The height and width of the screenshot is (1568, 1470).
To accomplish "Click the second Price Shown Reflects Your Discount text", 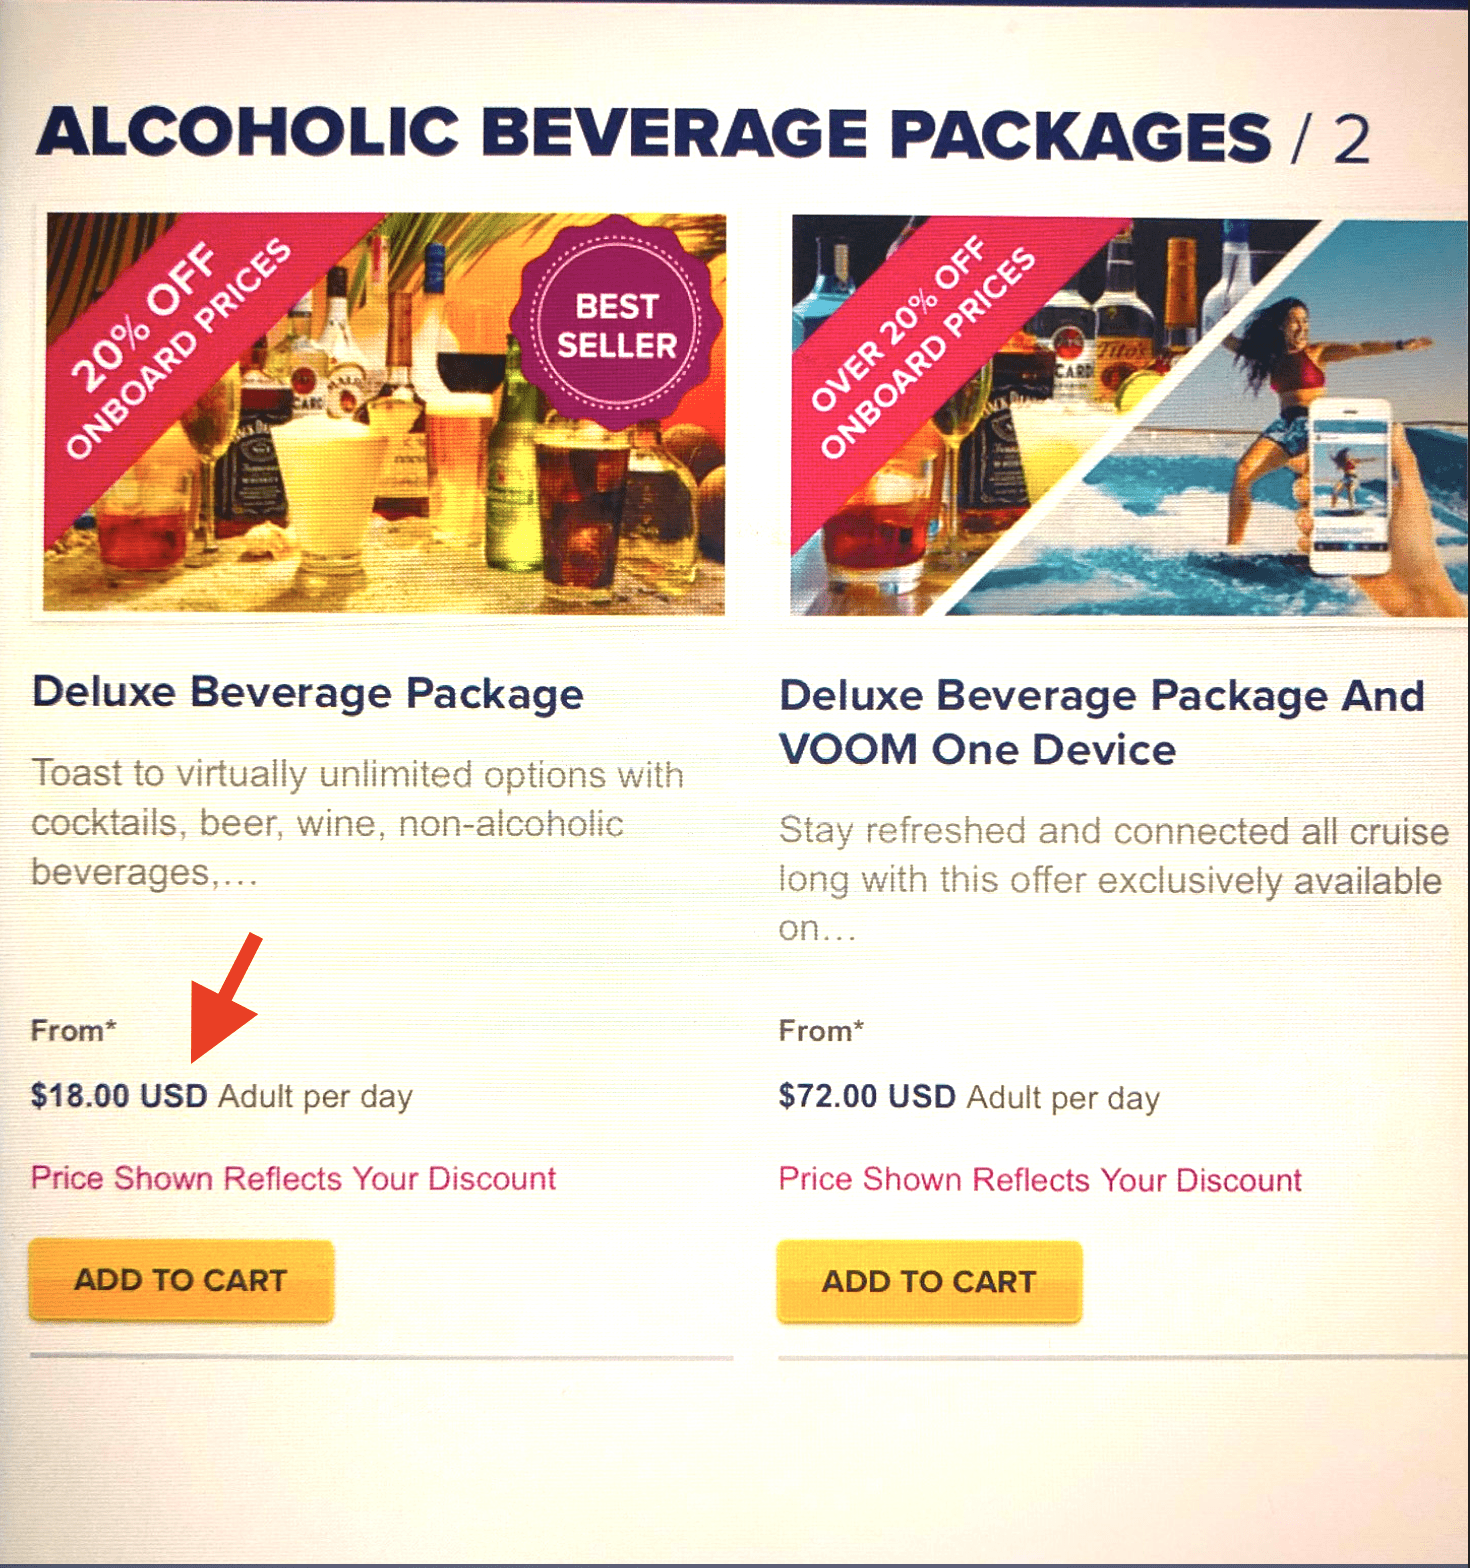I will click(1040, 1180).
